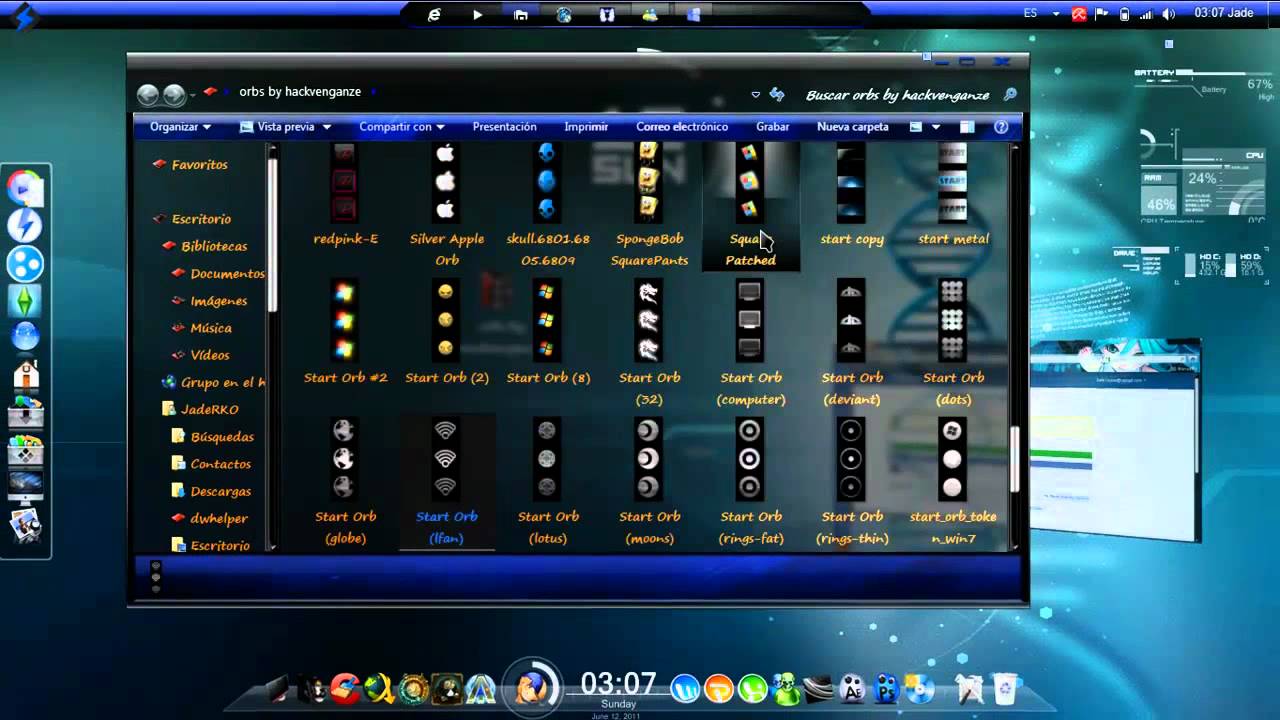
Task: Open the address bar history dropdown
Action: 755,94
